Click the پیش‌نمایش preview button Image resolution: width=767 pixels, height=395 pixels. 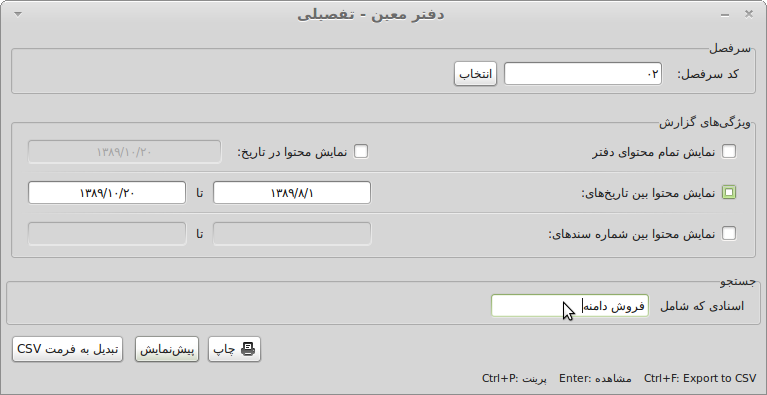167,350
